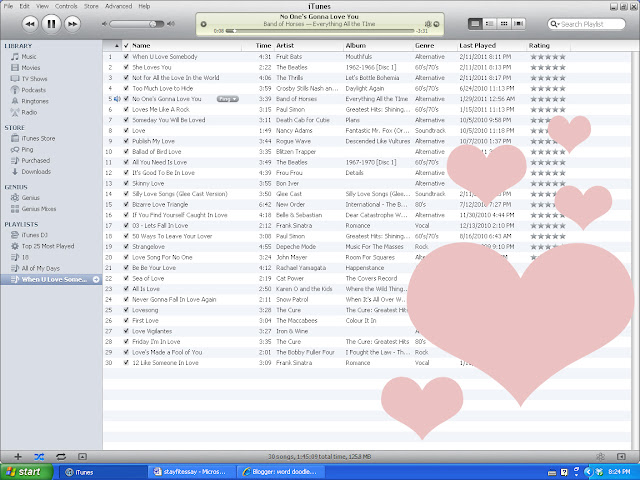Toggle shuffle at the bottom bar
This screenshot has height=480, width=640.
pos(39,457)
